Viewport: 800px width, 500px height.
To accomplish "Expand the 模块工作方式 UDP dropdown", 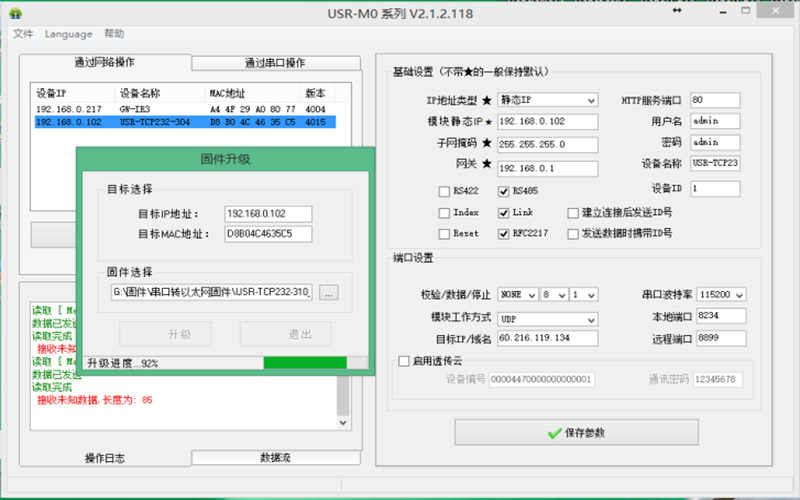I will coord(546,318).
